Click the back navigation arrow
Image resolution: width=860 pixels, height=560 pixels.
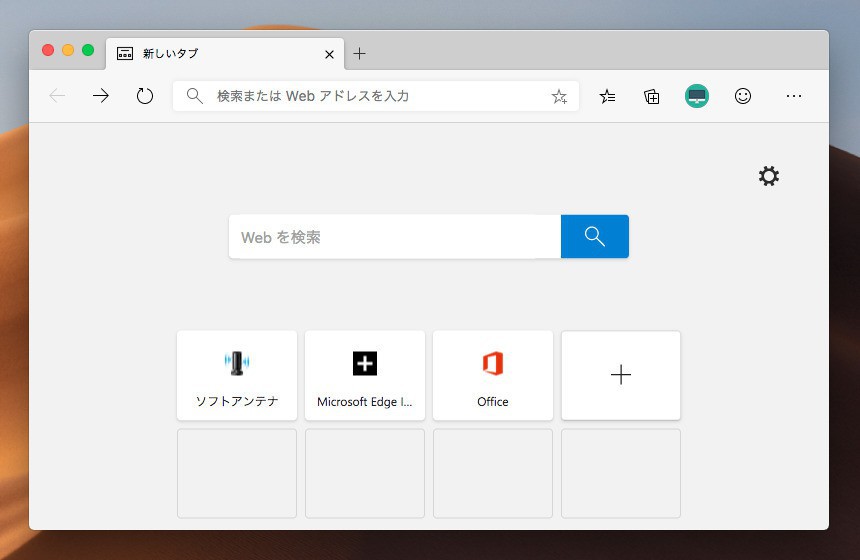[57, 96]
